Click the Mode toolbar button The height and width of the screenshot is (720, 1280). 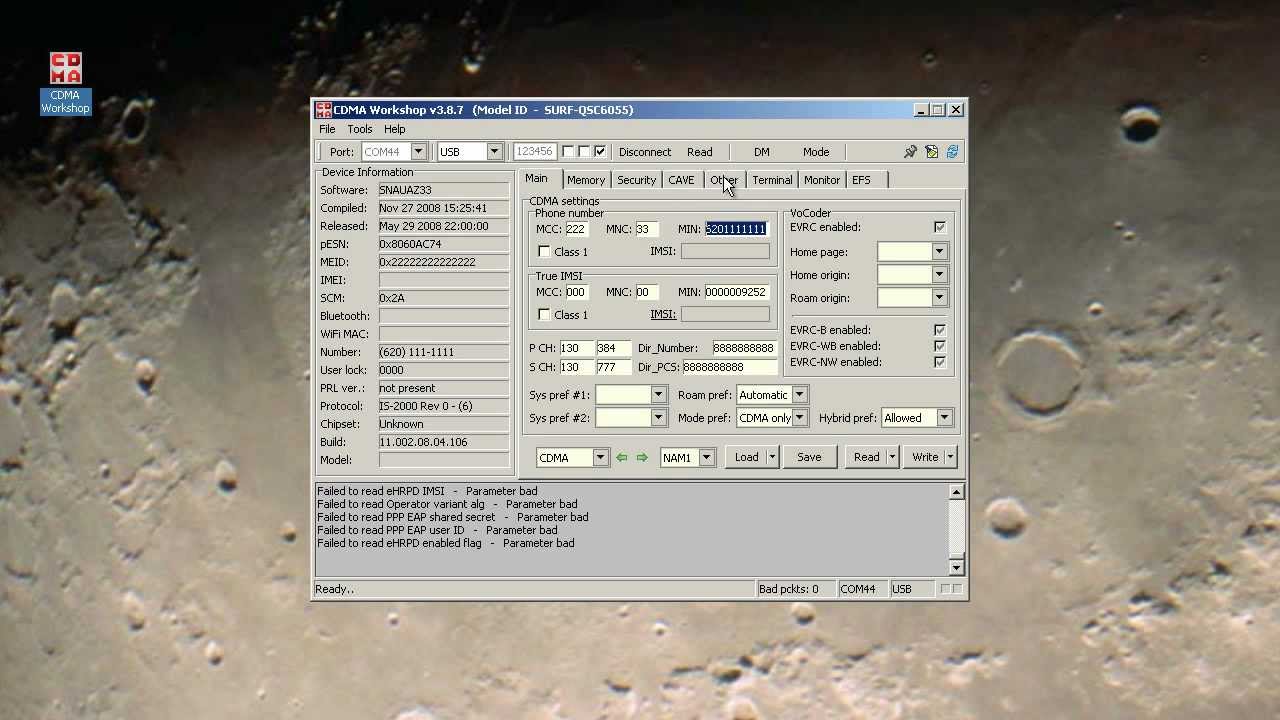816,152
